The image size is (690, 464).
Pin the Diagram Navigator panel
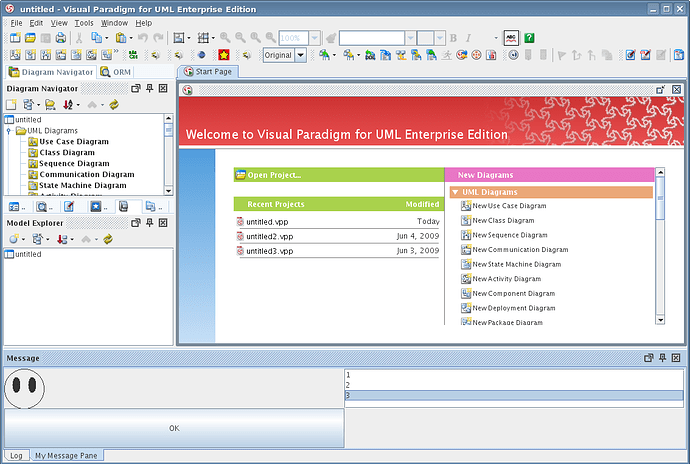point(150,88)
